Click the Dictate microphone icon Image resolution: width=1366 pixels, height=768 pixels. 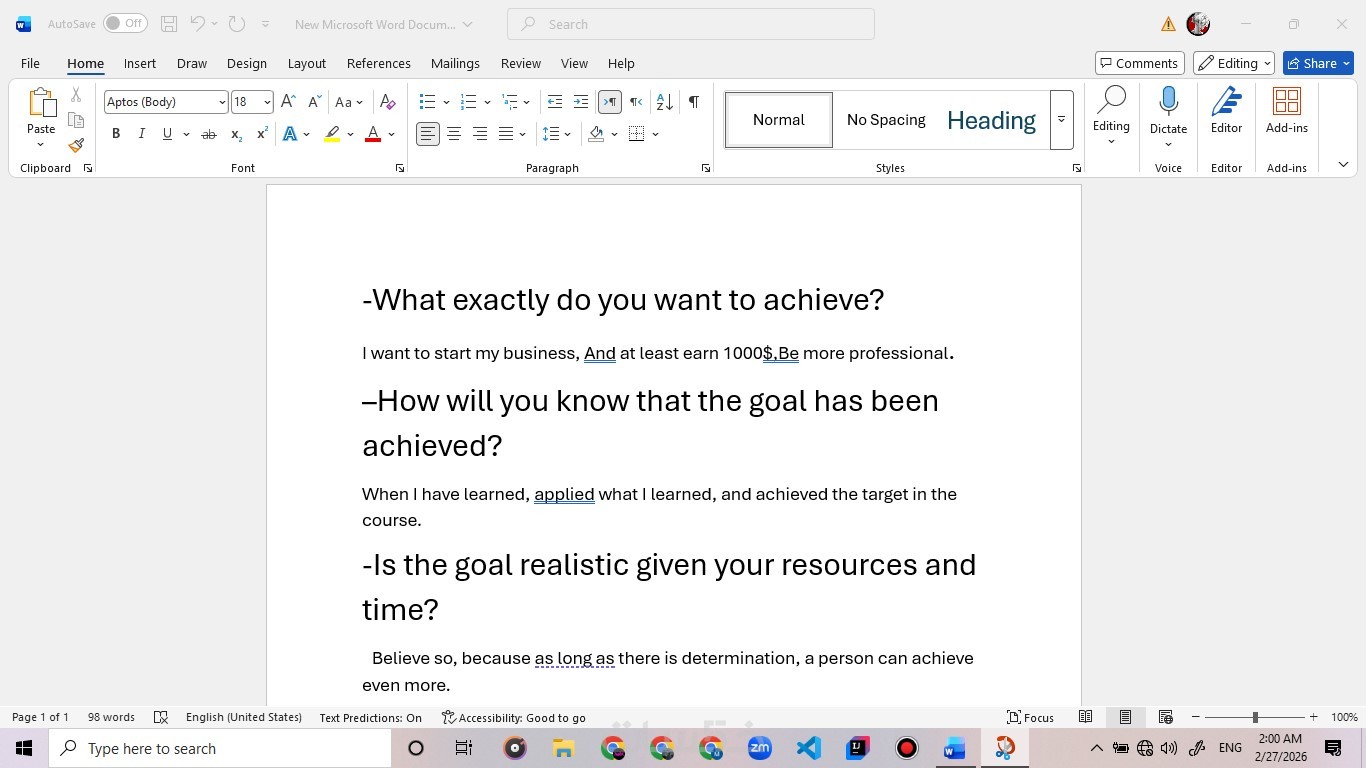(1168, 102)
